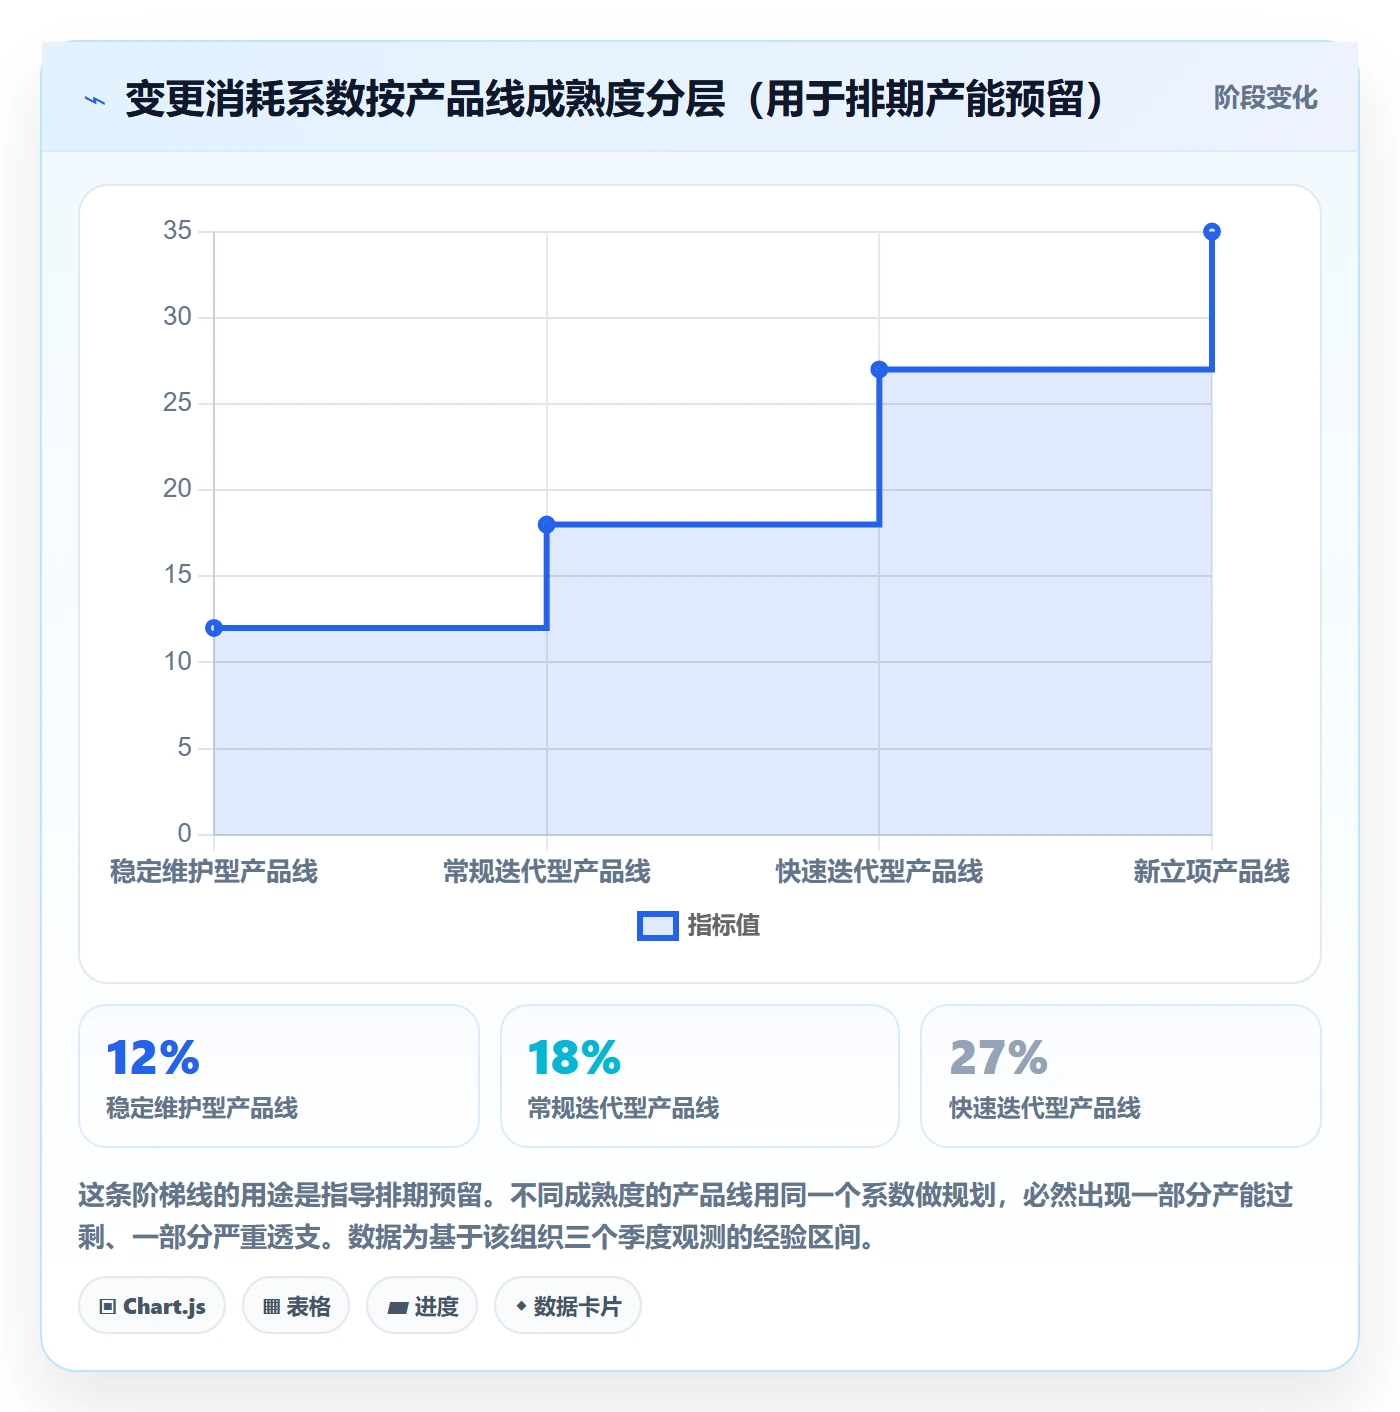
Task: Toggle the 指标值 legend color box
Action: tap(658, 926)
